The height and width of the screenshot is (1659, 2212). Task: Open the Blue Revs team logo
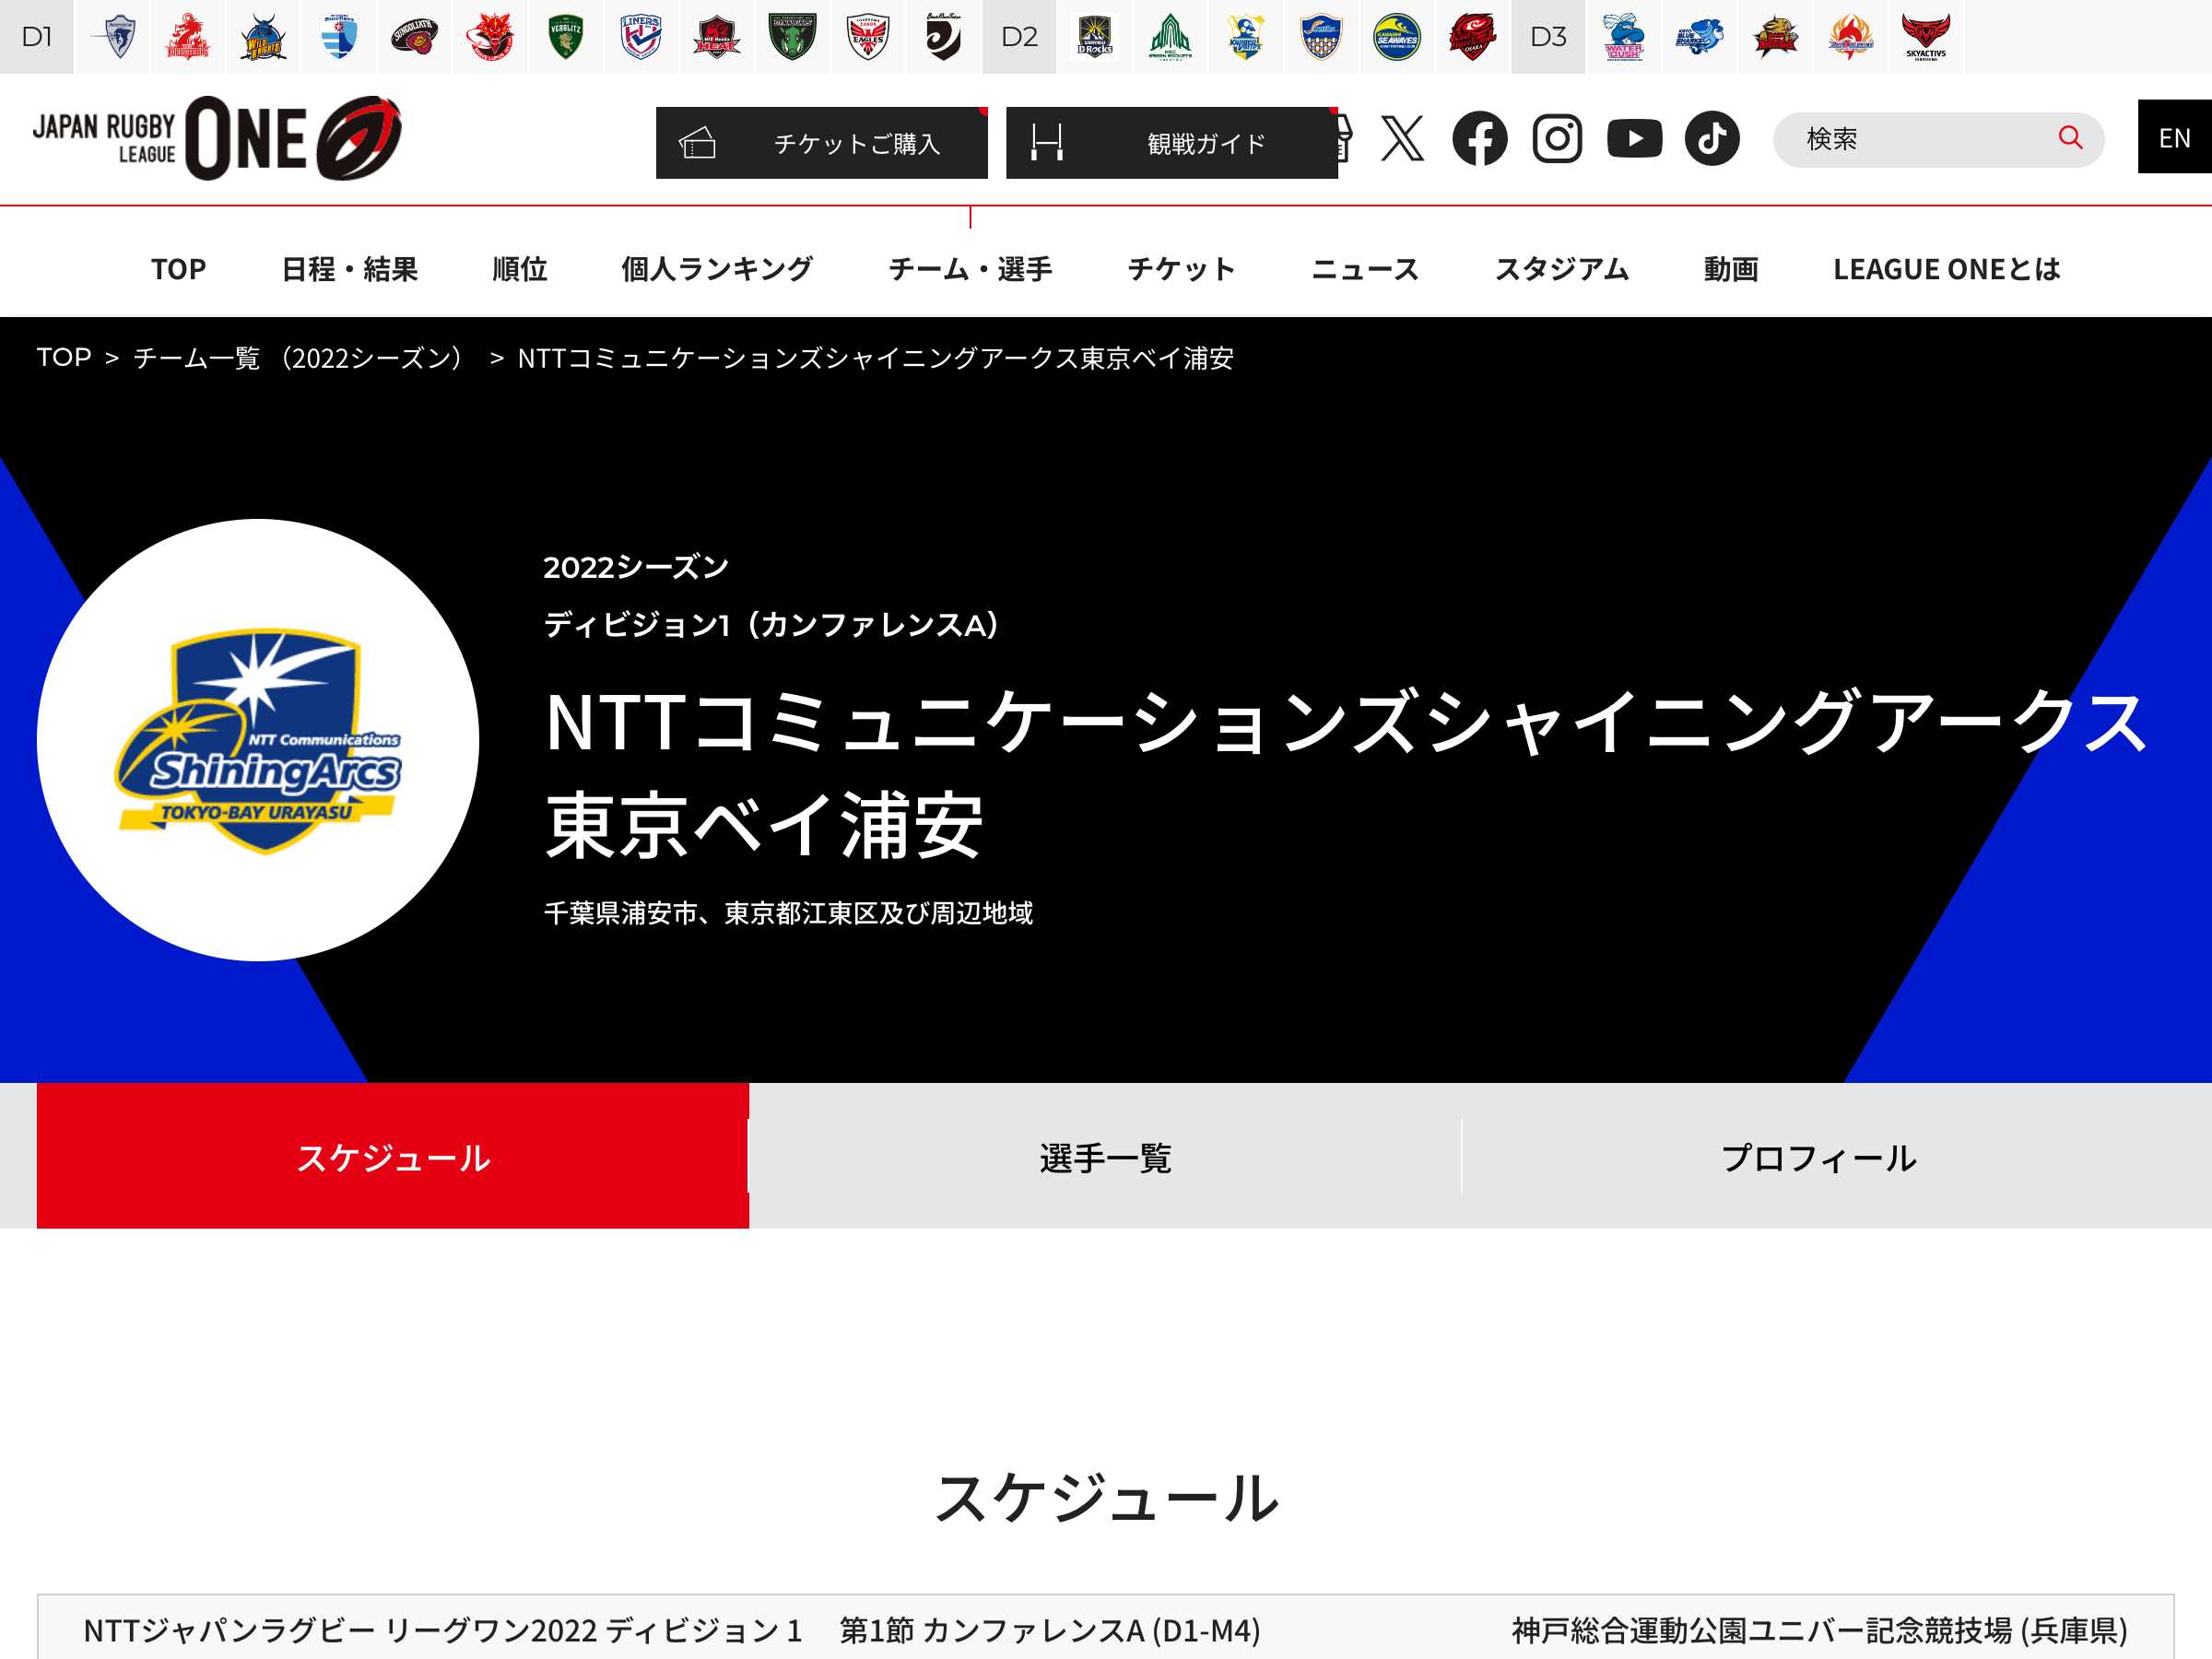(339, 37)
